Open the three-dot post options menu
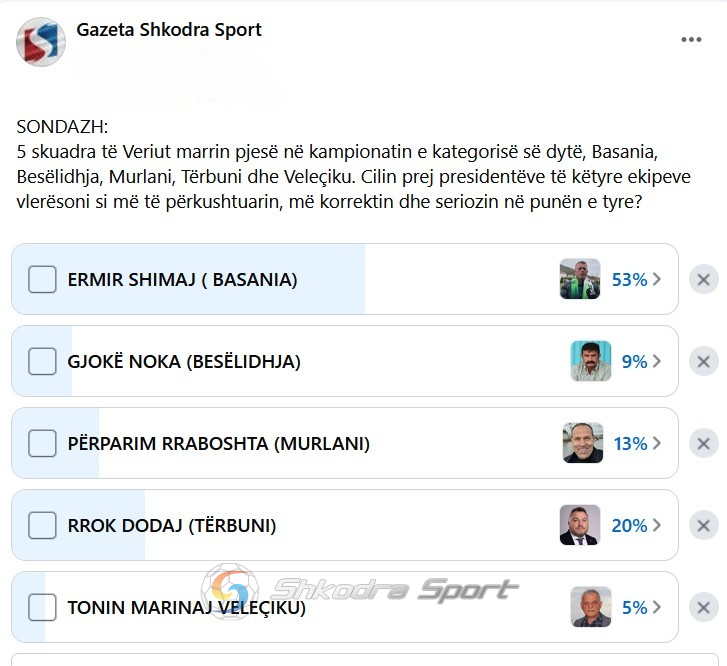Viewport: 727px width, 666px height. point(691,40)
